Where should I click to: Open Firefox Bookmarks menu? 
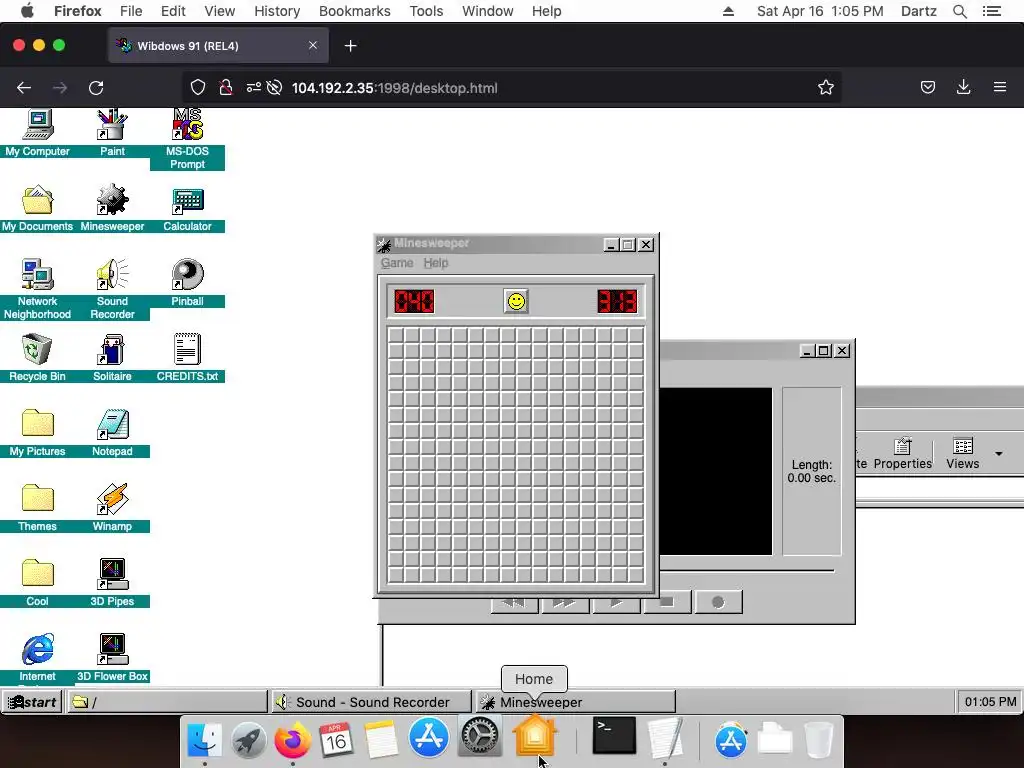coord(355,11)
